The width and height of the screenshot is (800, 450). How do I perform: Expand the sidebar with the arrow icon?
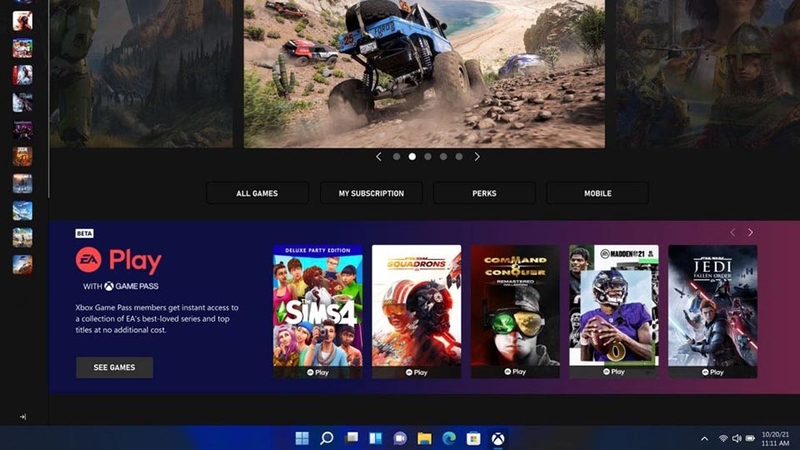(x=22, y=417)
